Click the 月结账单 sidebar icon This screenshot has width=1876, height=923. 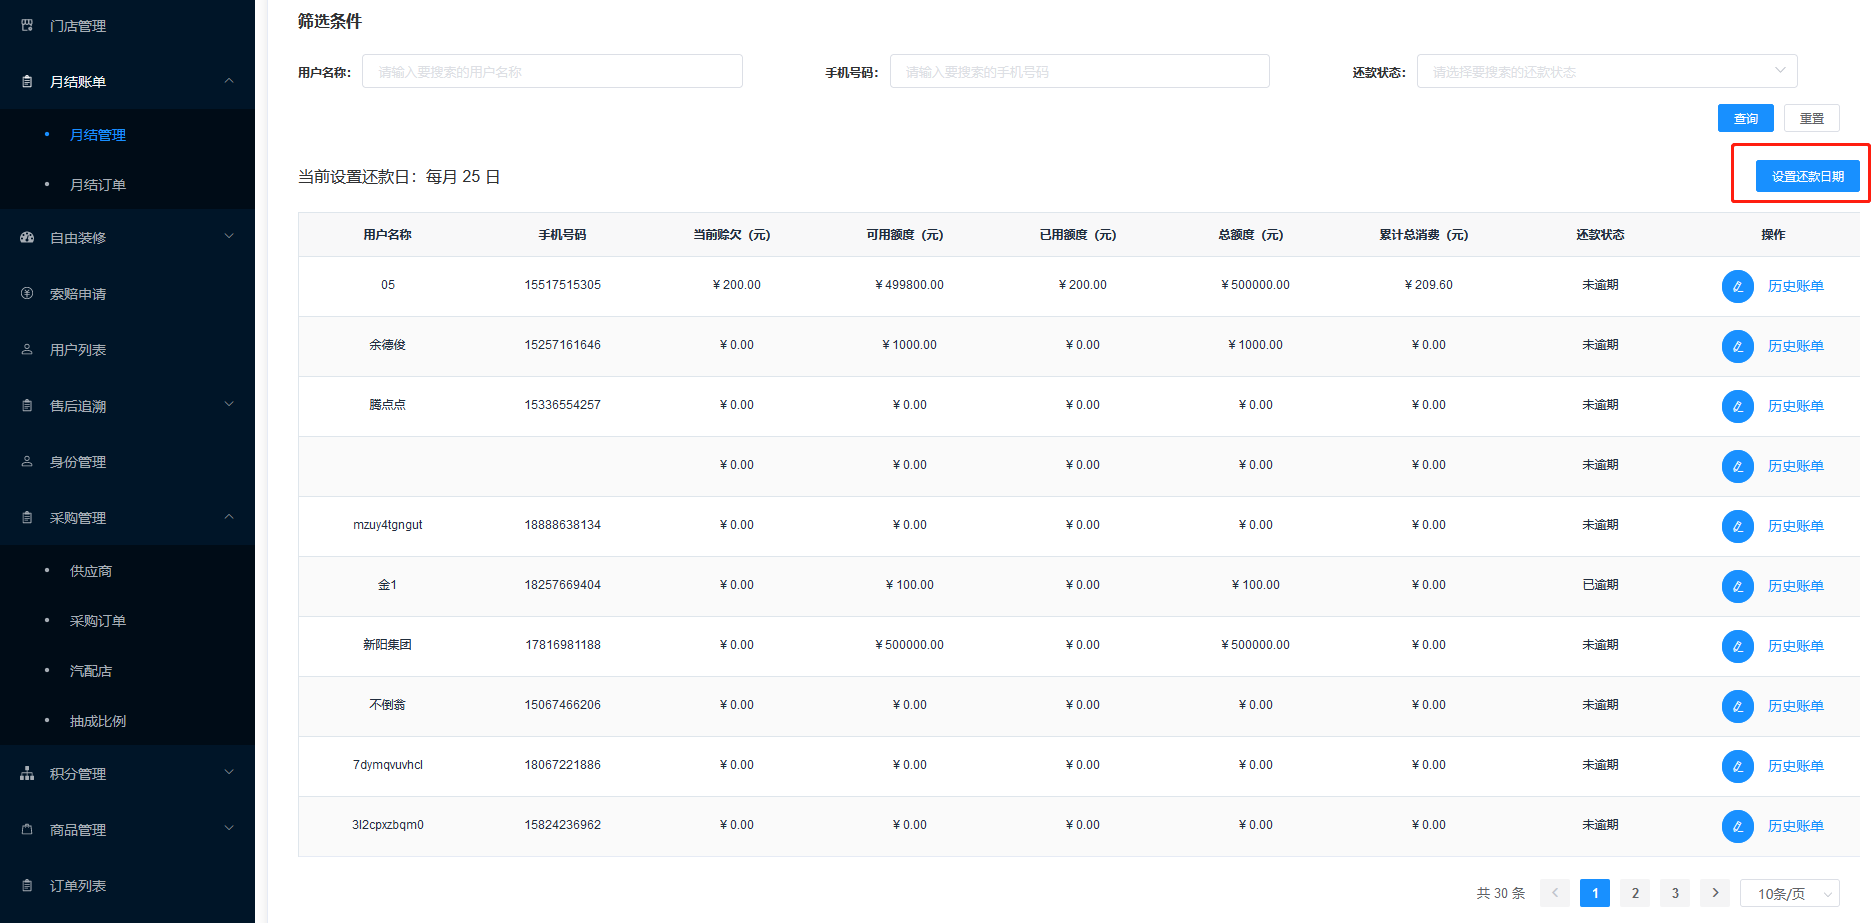(x=27, y=81)
